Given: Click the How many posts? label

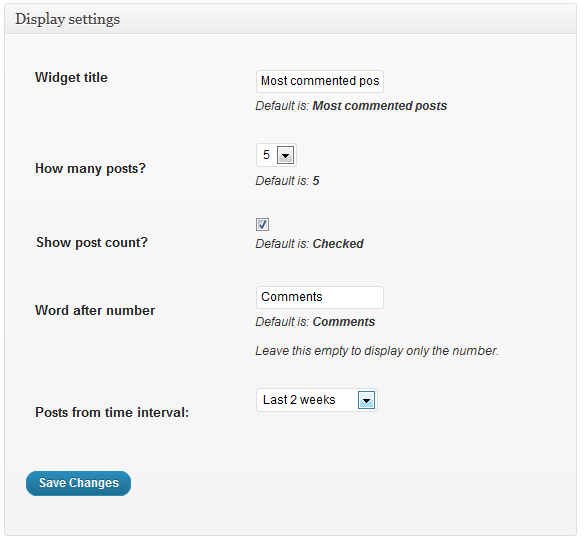Looking at the screenshot, I should coord(90,168).
